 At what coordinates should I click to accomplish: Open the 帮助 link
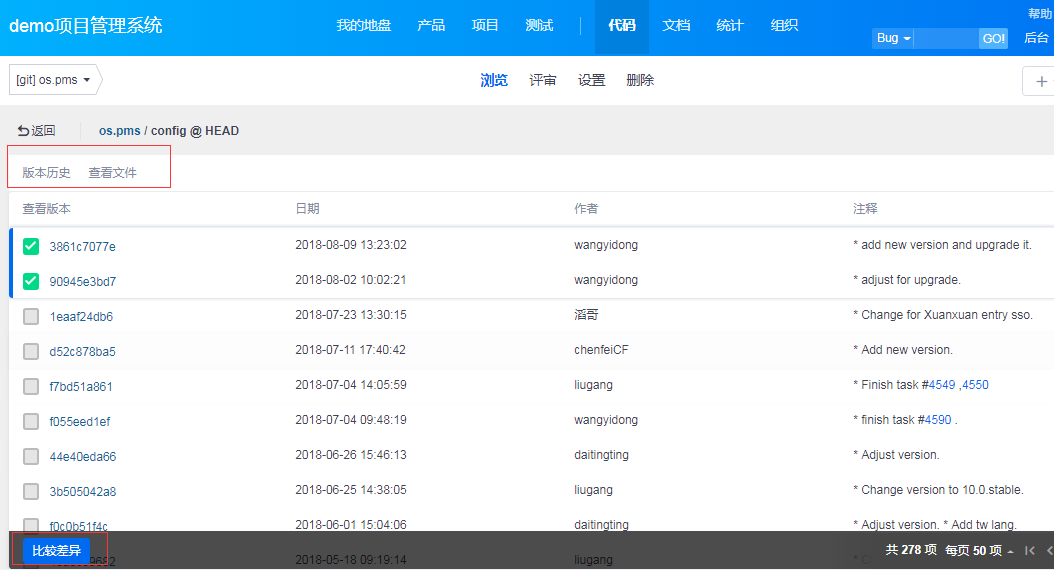[1039, 13]
